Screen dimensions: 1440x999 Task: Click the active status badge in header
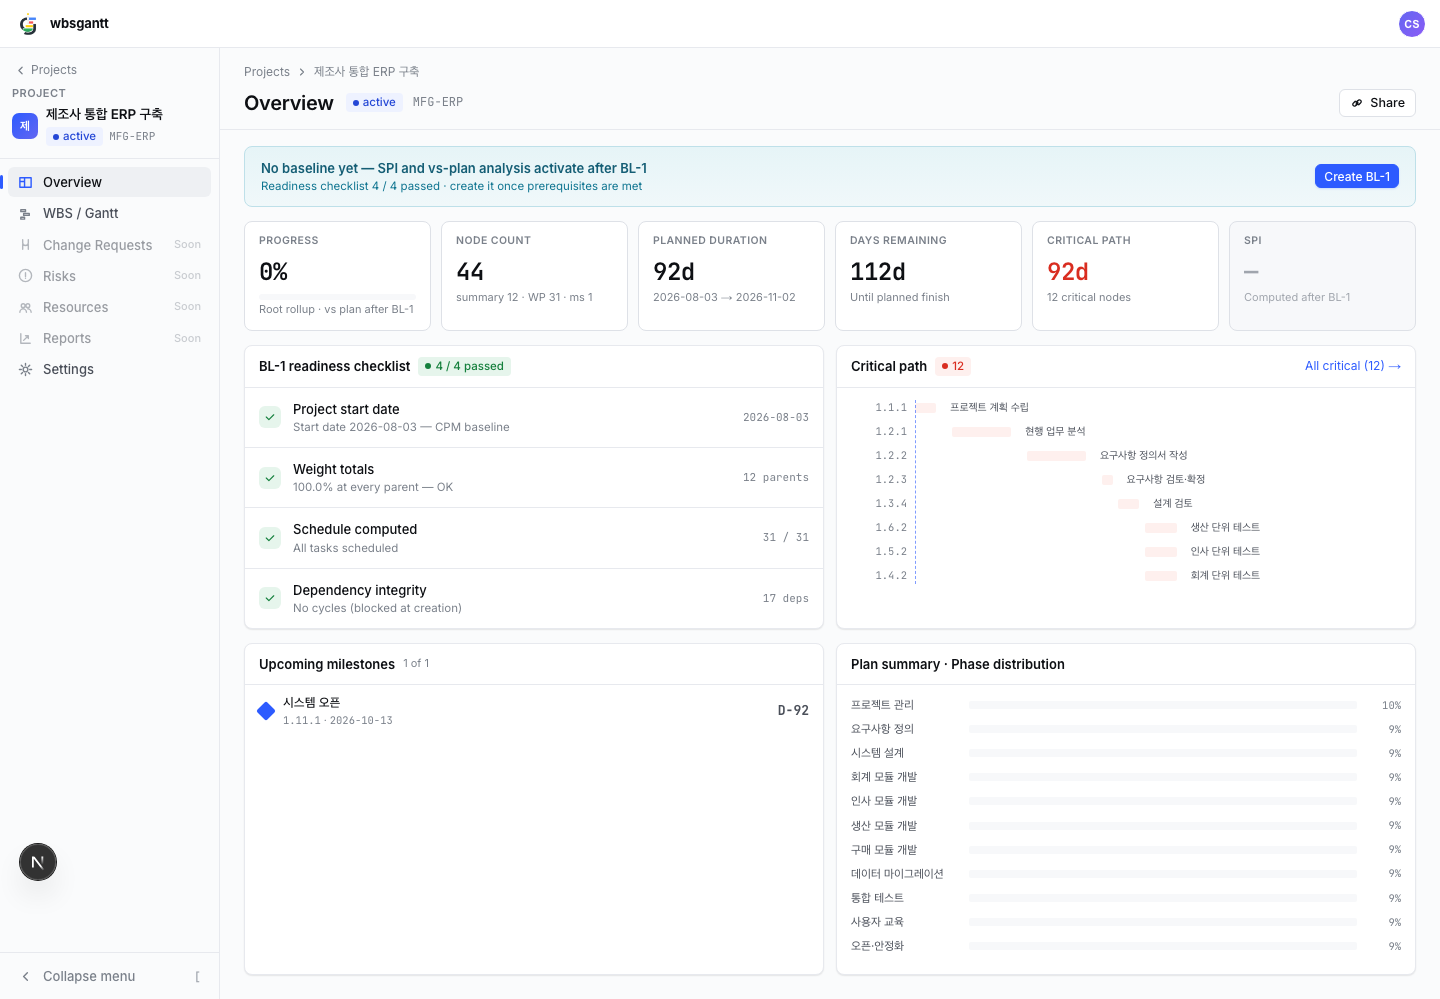point(374,102)
